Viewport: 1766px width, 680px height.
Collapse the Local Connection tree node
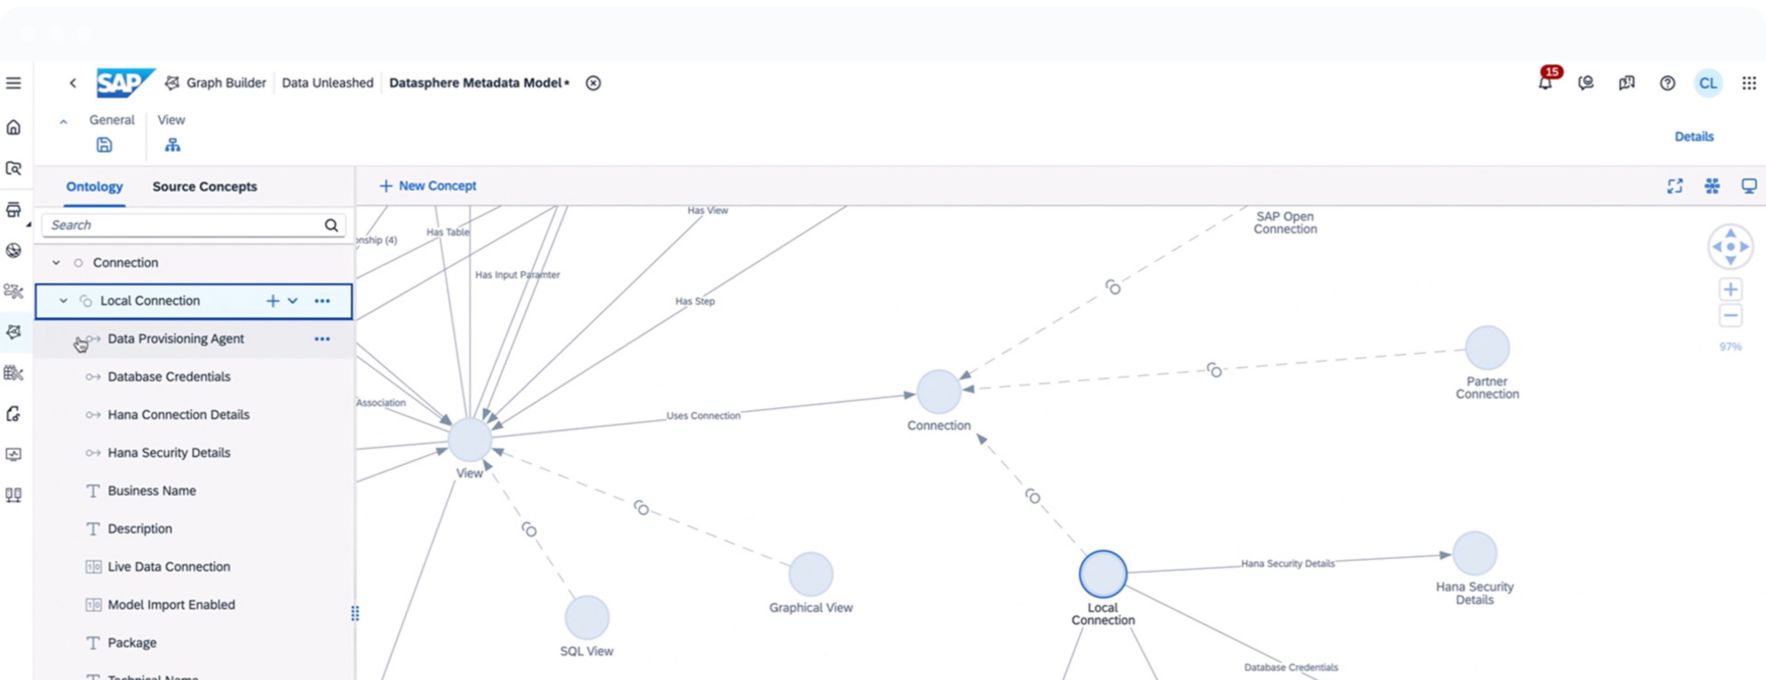point(63,301)
